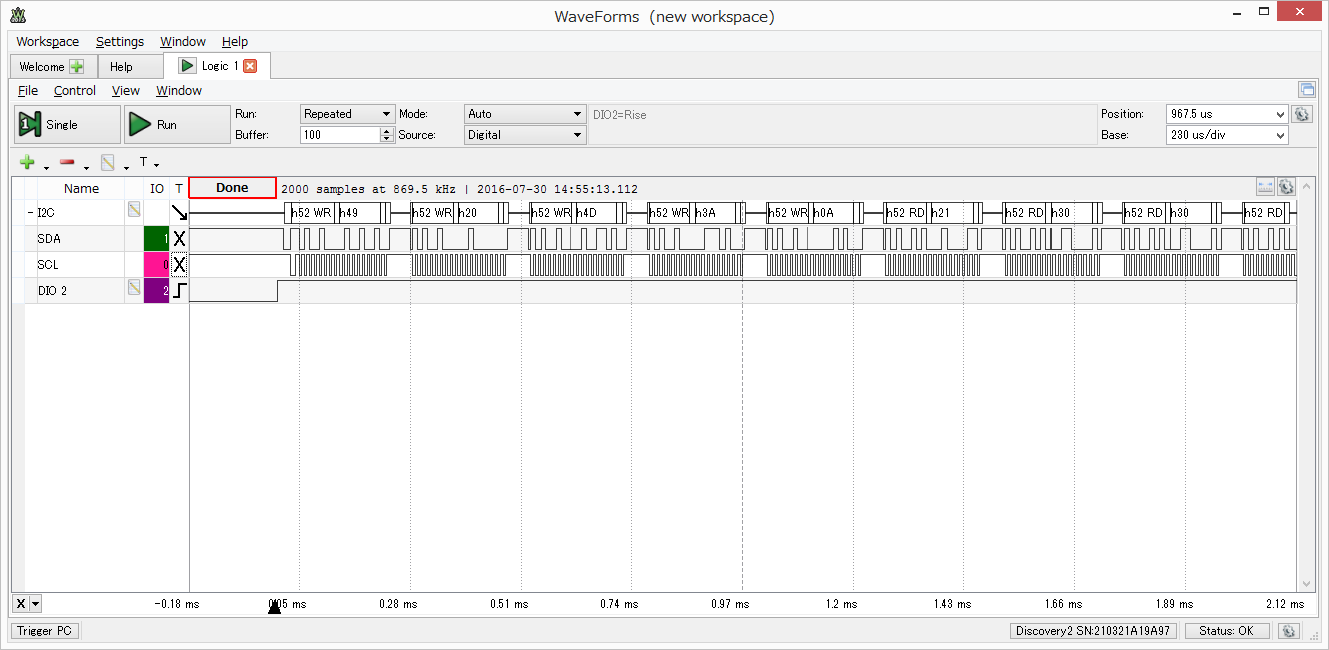
Task: Open the Workspace menu
Action: tap(47, 42)
